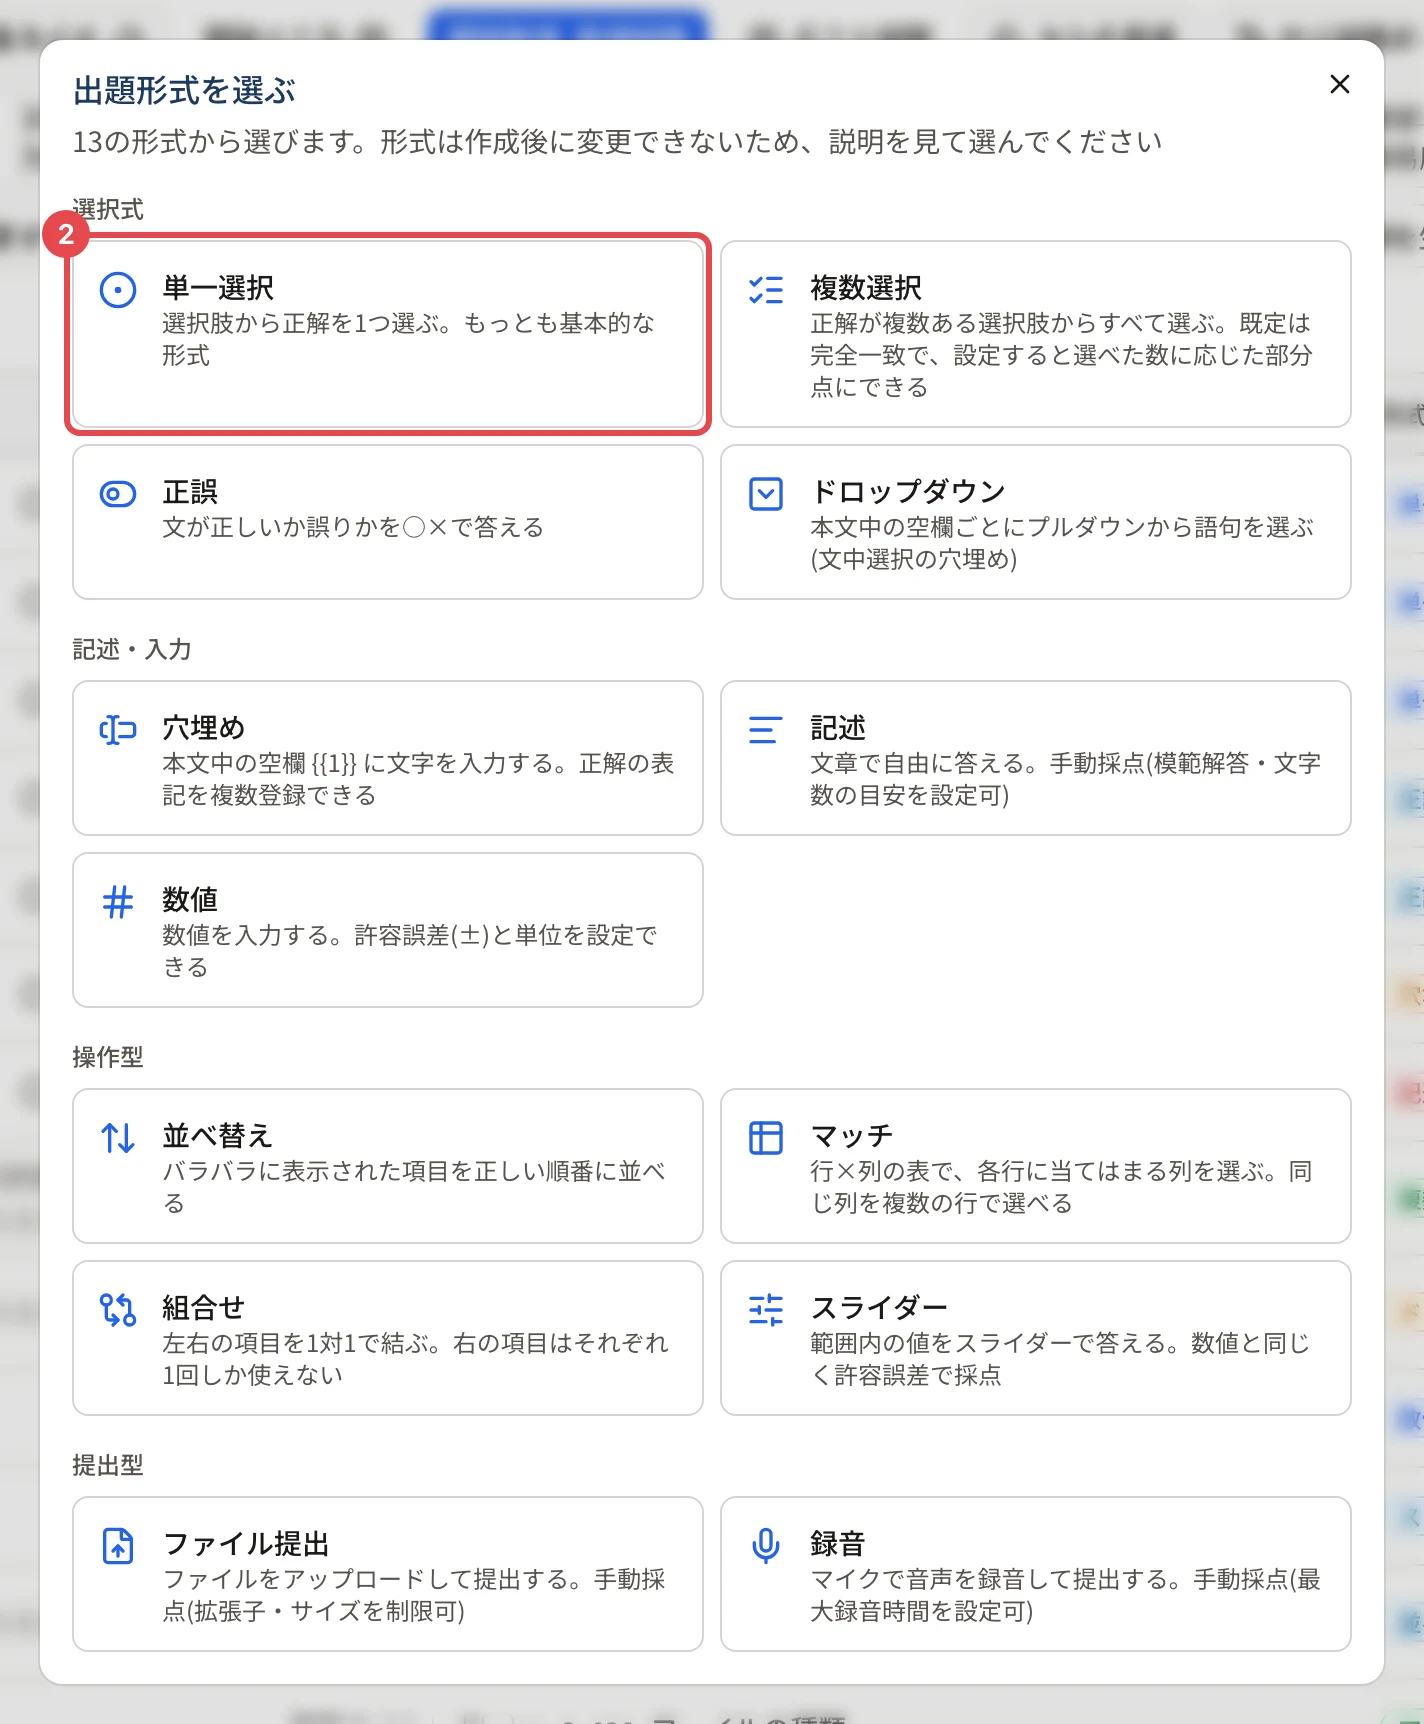The width and height of the screenshot is (1424, 1724).
Task: Choose the 録音 format title
Action: tap(838, 1544)
